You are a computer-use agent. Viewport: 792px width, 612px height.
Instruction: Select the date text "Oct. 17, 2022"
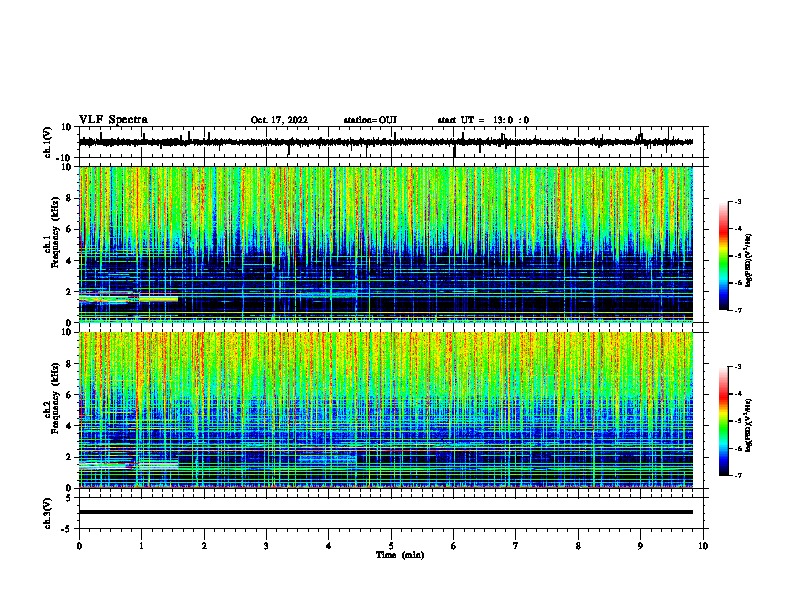click(279, 120)
